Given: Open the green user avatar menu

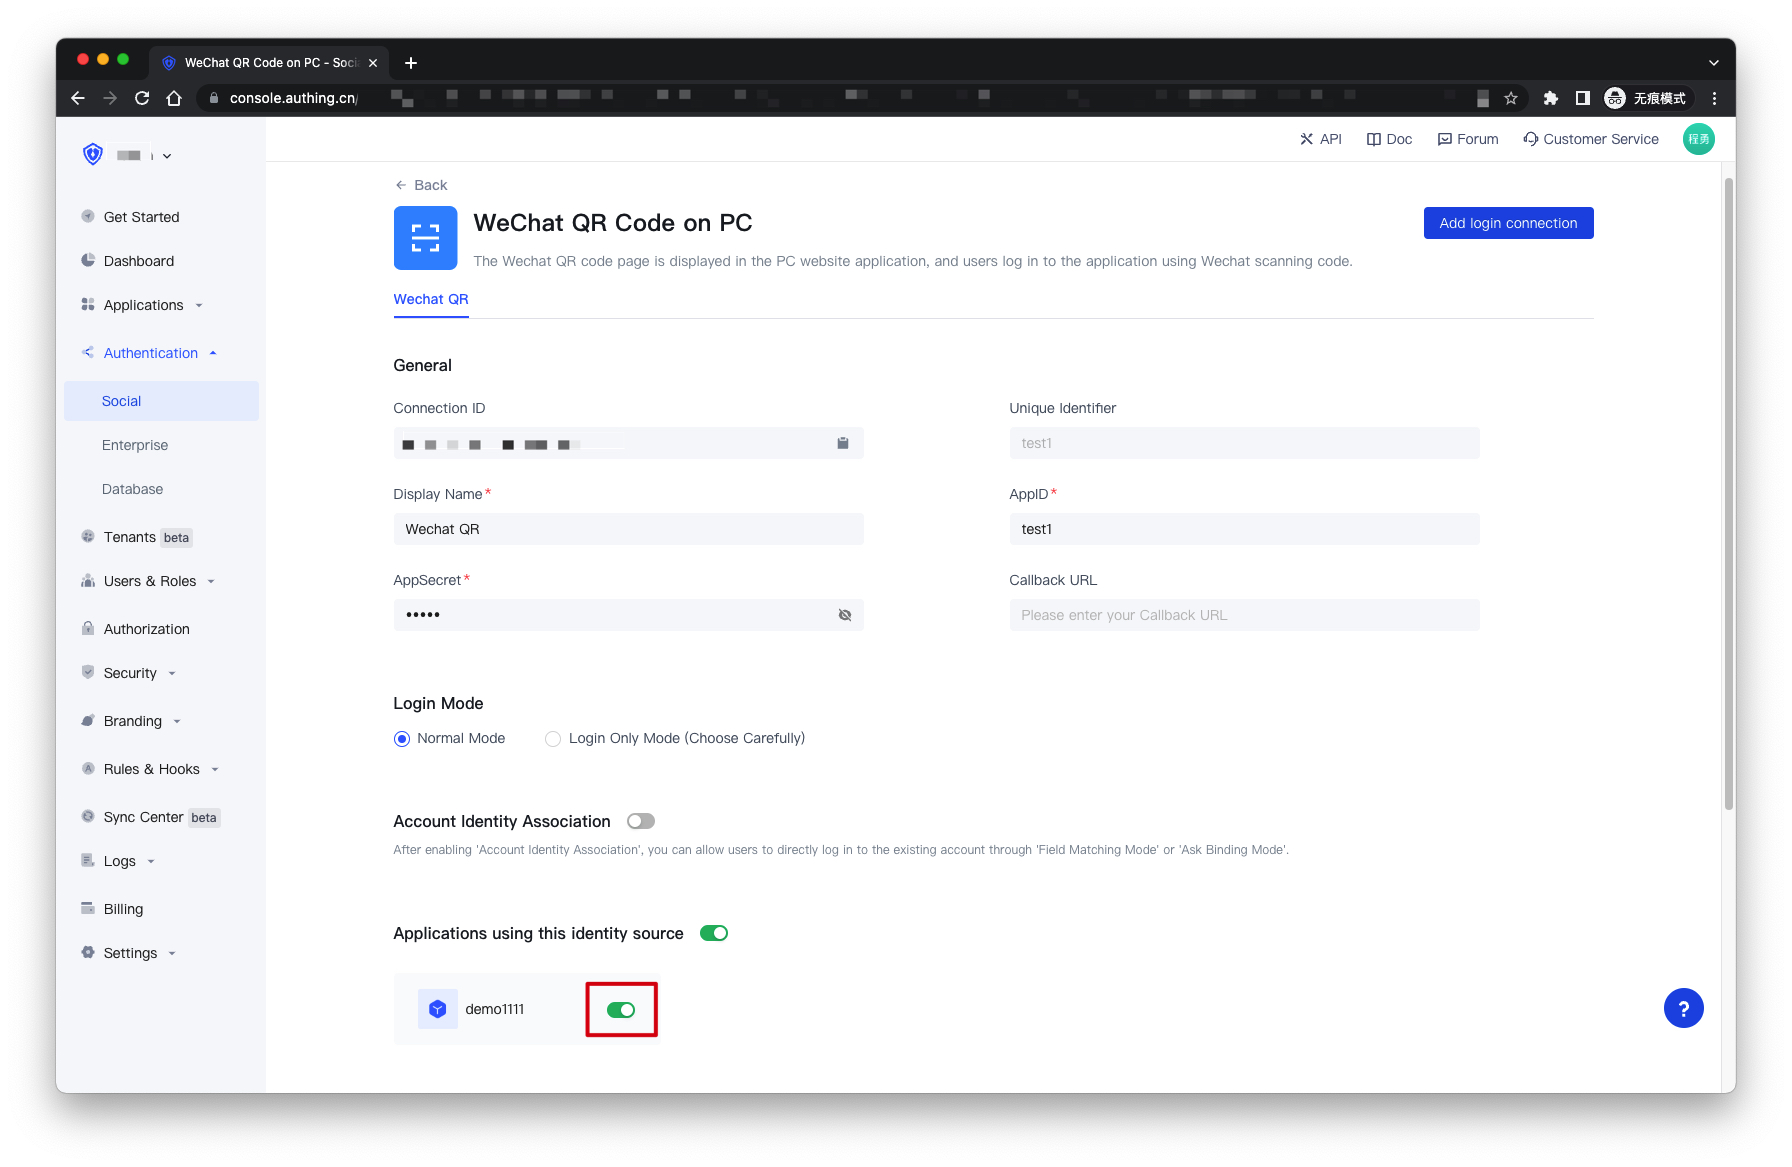Looking at the screenshot, I should pyautogui.click(x=1698, y=139).
